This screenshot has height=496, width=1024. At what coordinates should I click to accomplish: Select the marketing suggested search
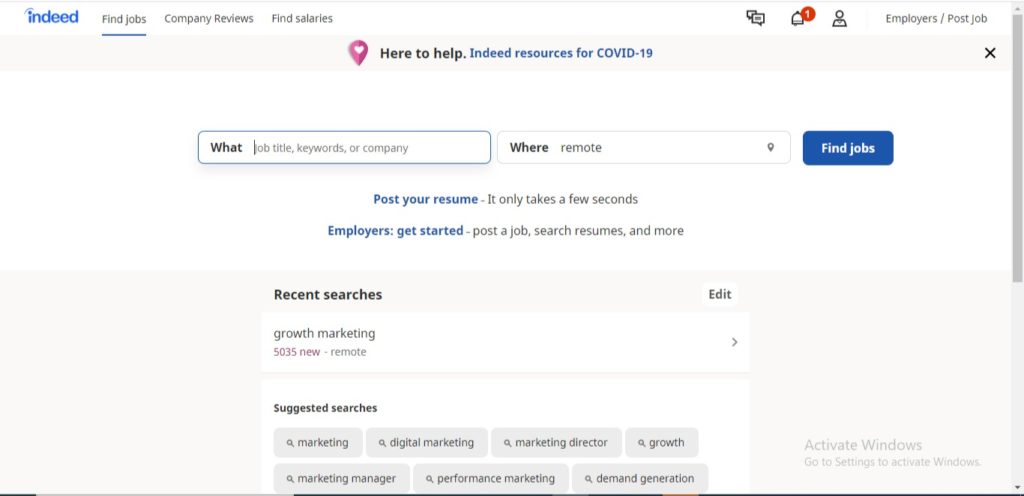(x=317, y=442)
